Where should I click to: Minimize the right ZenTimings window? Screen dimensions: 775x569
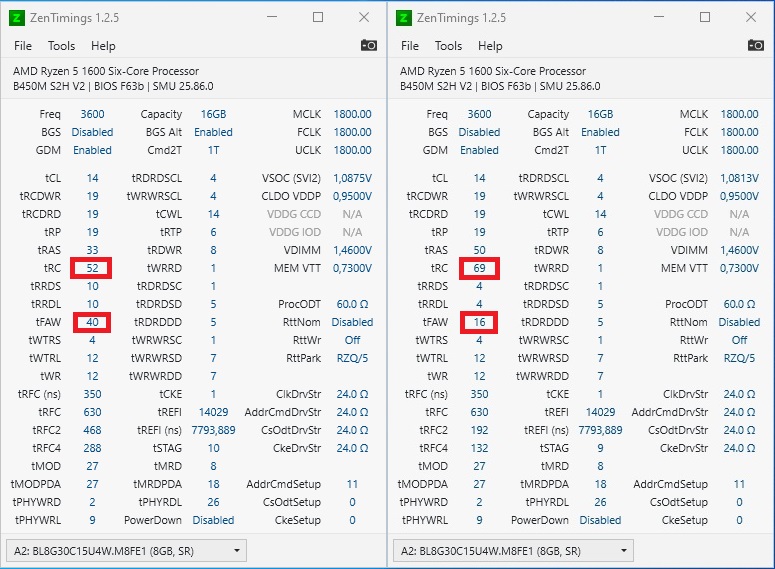tap(659, 17)
